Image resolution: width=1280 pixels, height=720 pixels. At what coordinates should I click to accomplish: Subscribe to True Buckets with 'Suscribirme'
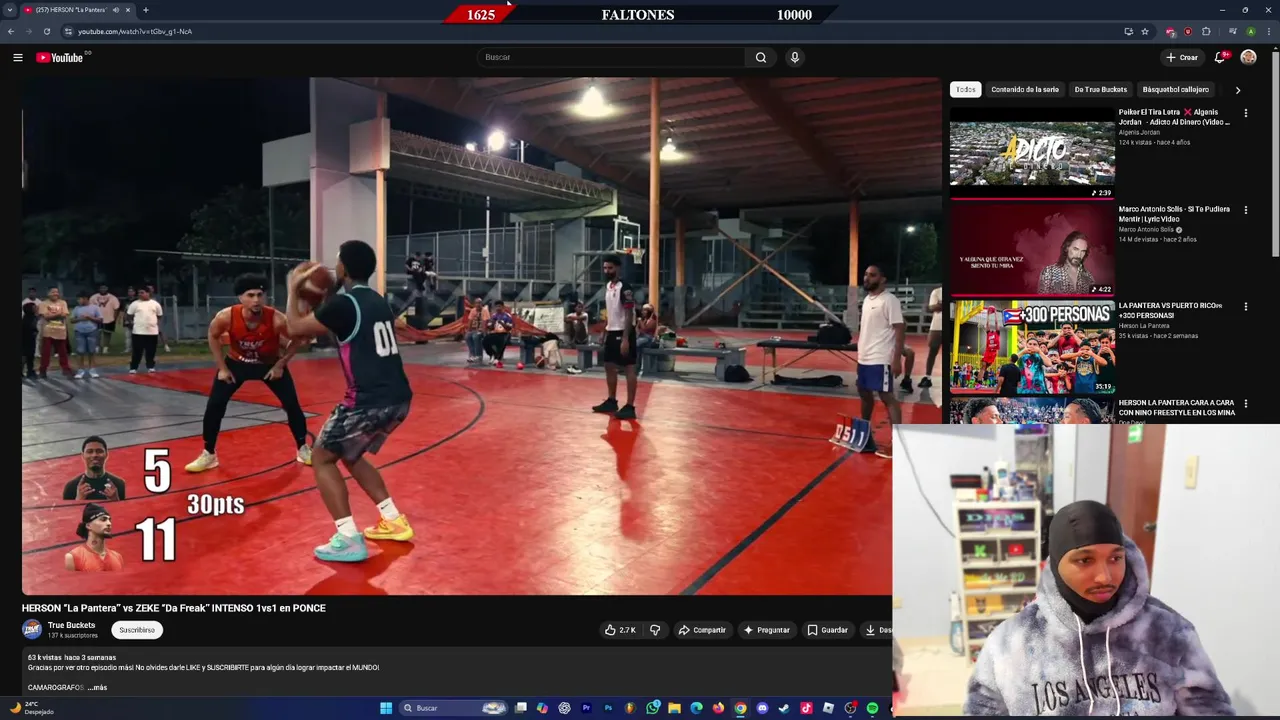[x=137, y=630]
